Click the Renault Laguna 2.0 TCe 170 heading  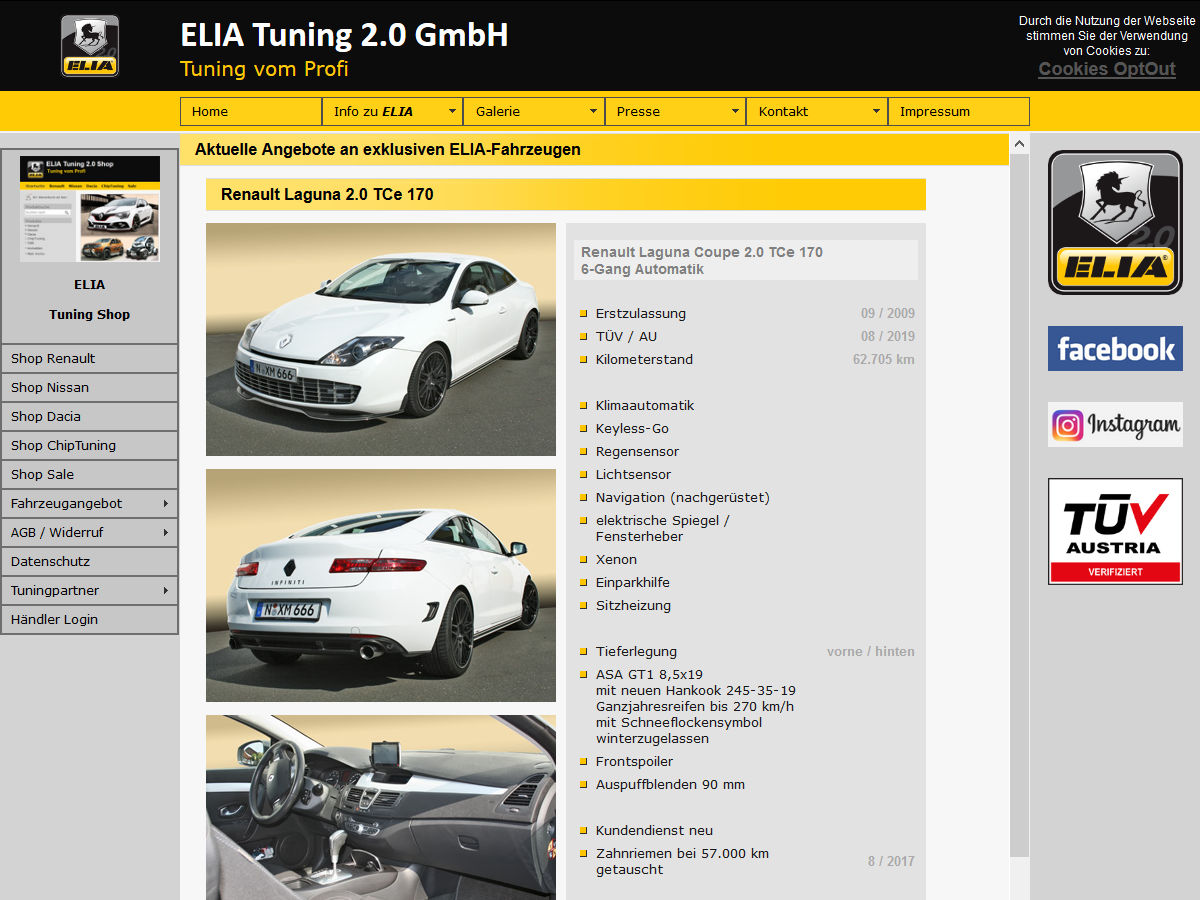[x=327, y=194]
